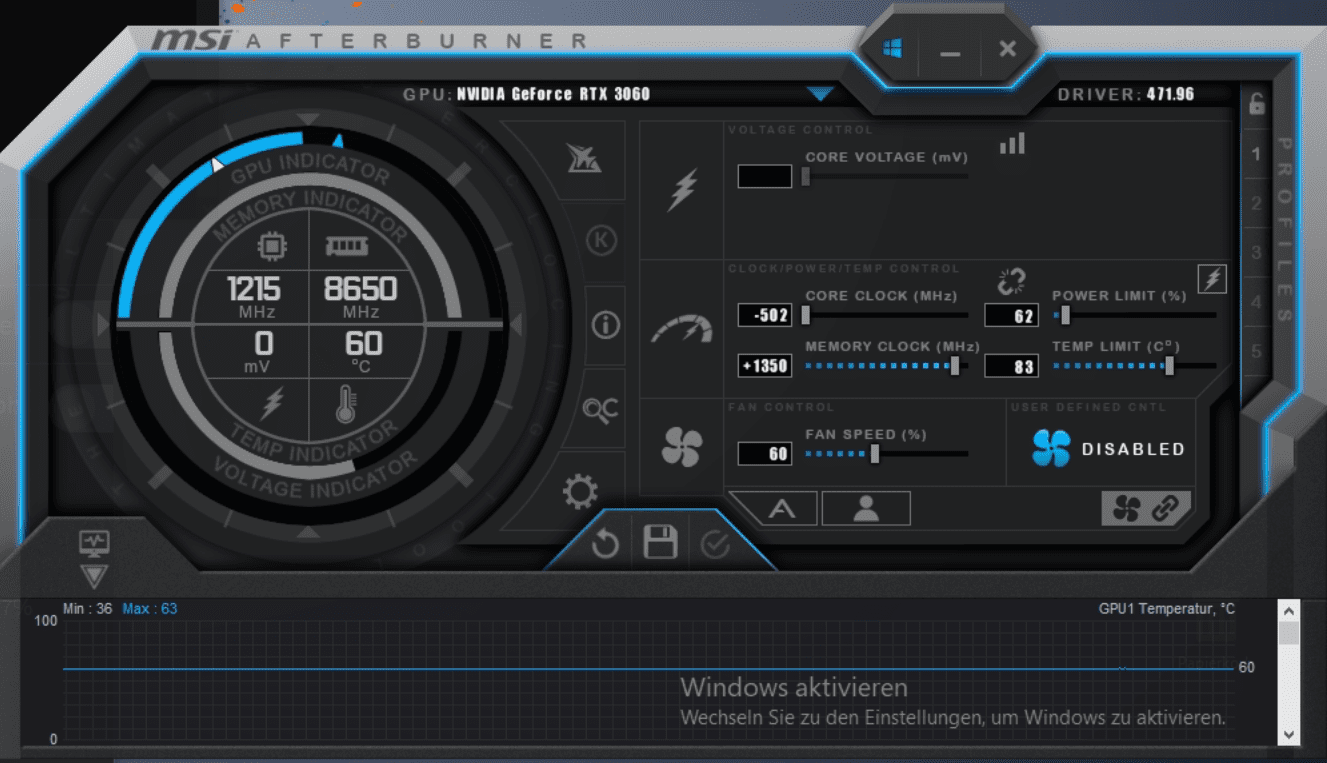1327x763 pixels.
Task: Open Kombustor stress test (K icon)
Action: (601, 240)
